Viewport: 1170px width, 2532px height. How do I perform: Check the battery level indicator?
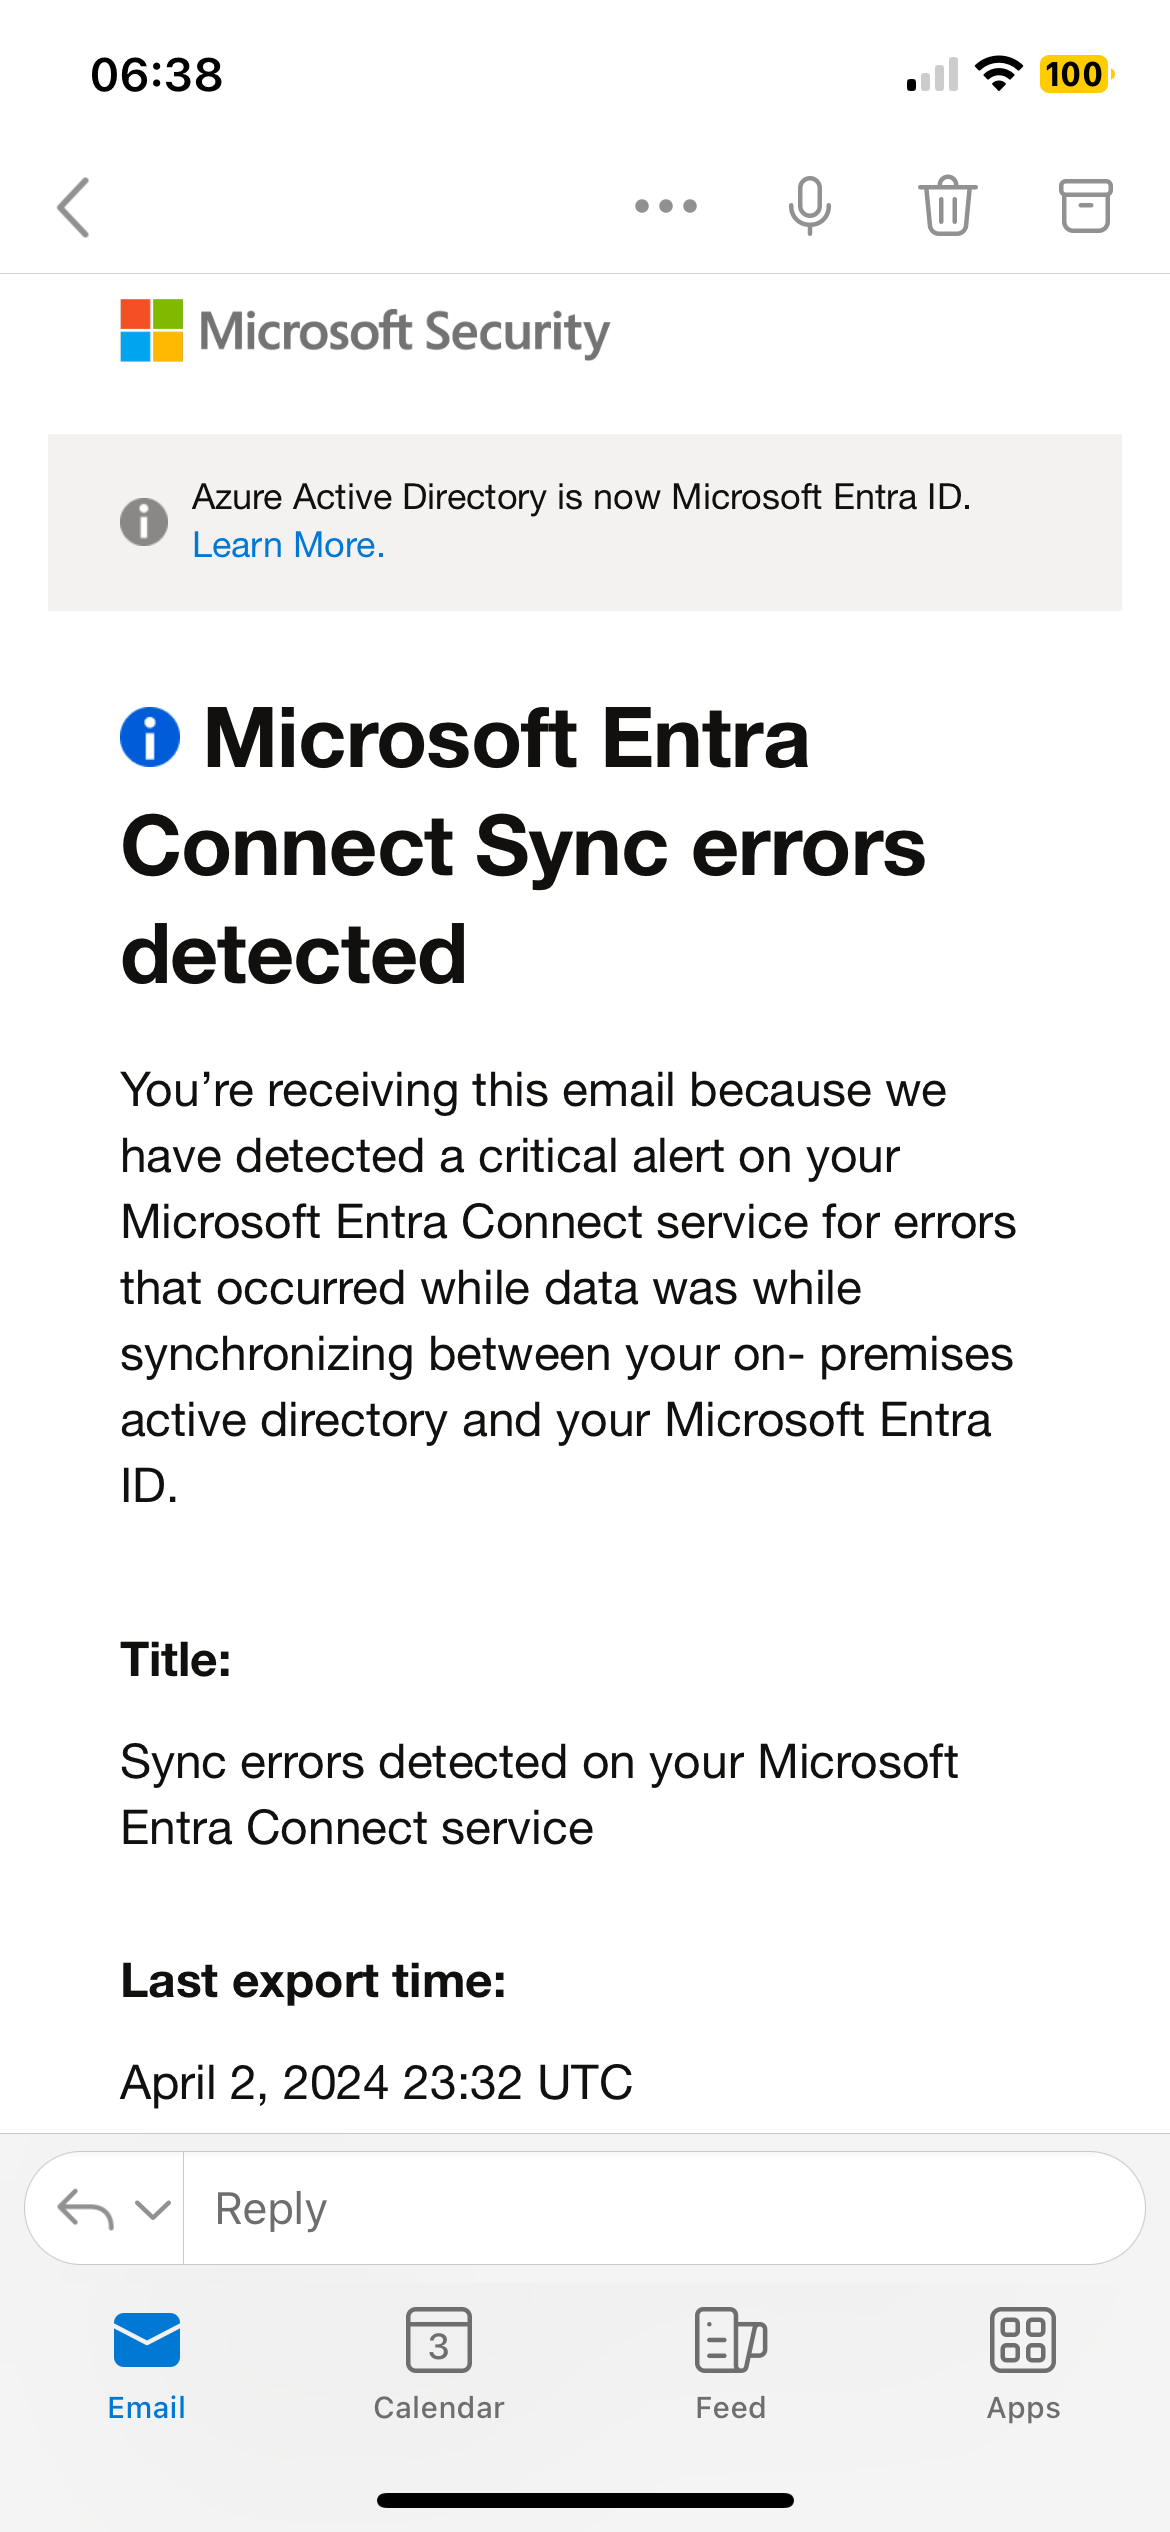tap(1074, 73)
